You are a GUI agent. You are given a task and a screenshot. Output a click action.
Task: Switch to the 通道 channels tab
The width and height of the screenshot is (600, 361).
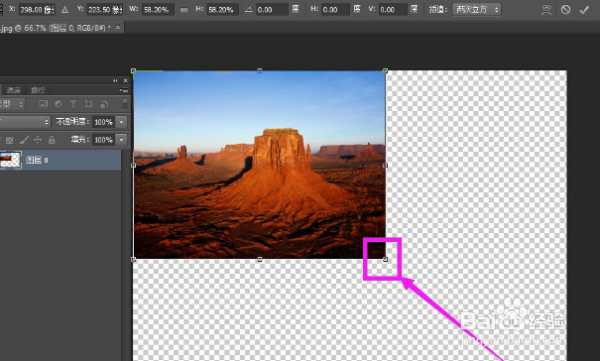click(14, 90)
